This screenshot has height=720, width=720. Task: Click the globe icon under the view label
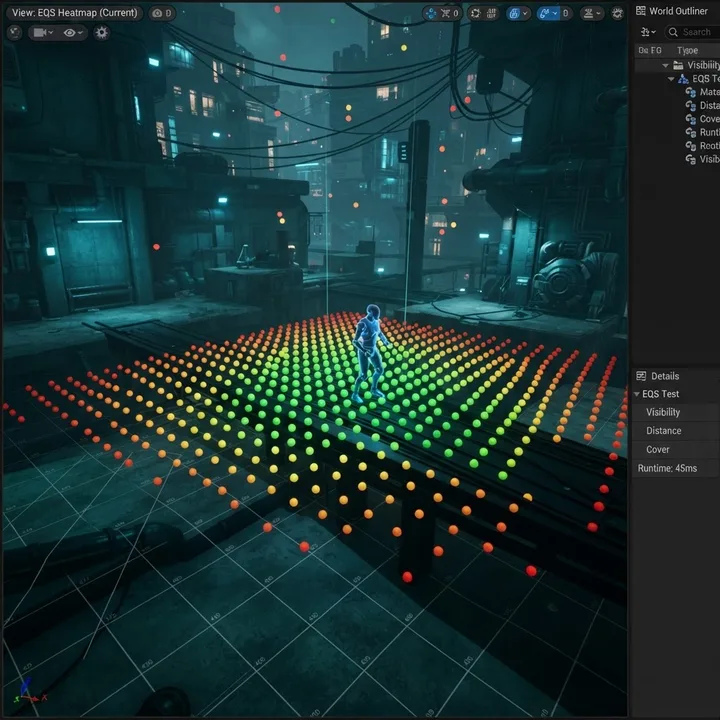pos(15,33)
